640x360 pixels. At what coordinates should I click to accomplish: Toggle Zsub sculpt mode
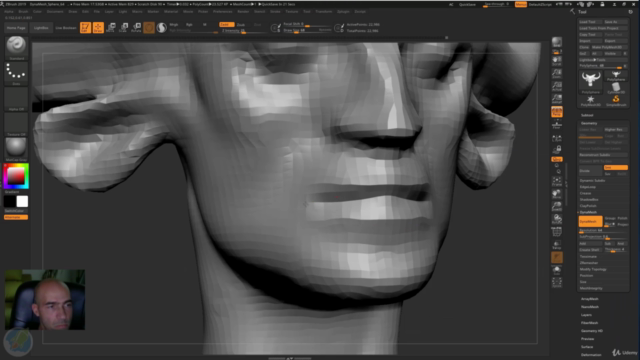[x=241, y=24]
